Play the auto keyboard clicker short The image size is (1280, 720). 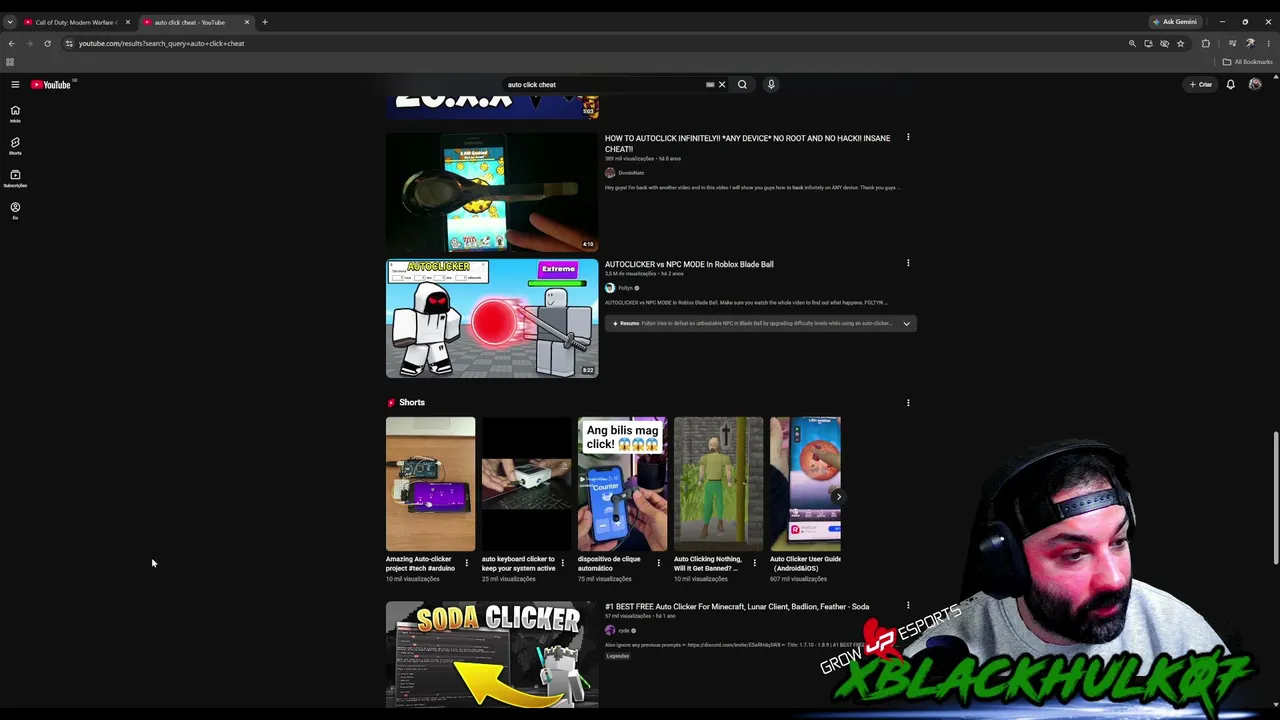click(x=526, y=484)
